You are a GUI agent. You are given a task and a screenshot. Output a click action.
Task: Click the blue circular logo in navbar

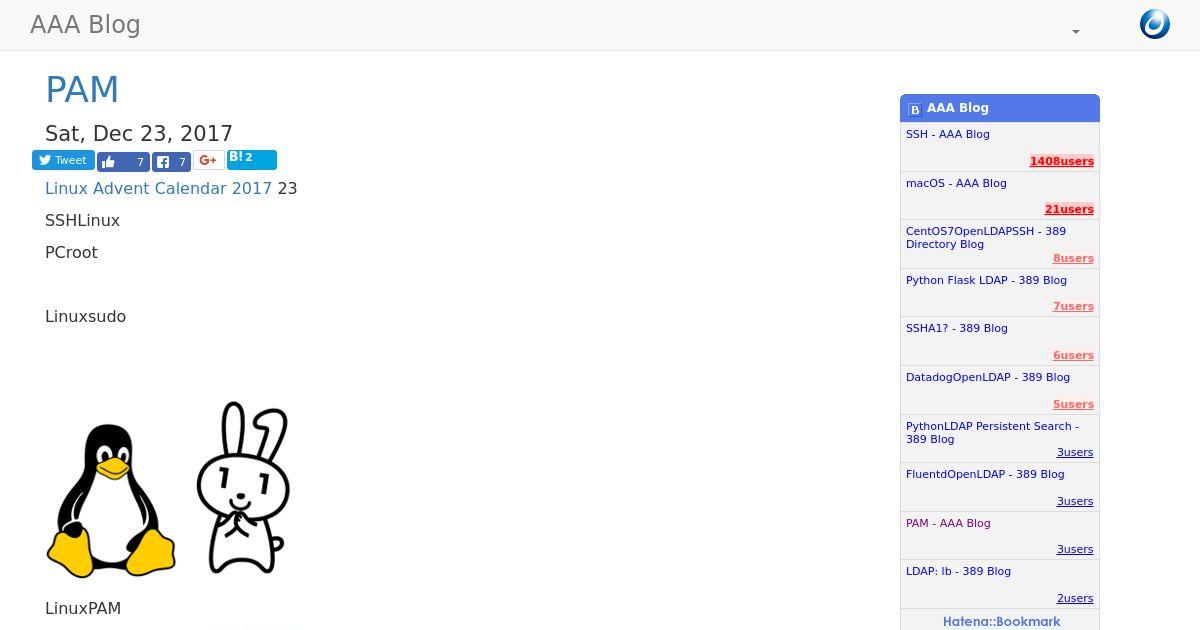click(x=1154, y=24)
